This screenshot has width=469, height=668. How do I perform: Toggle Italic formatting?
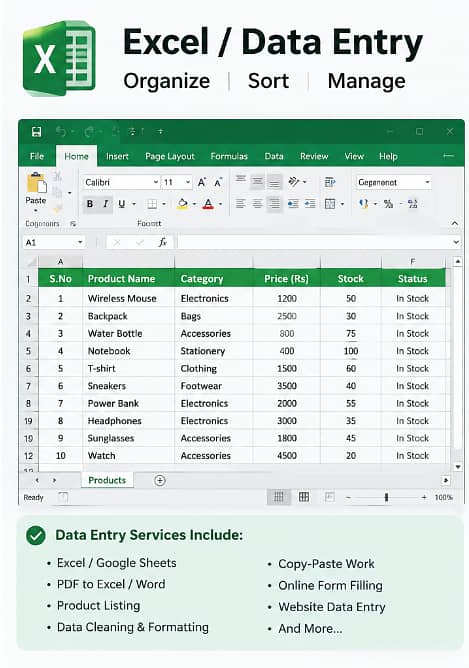point(106,204)
